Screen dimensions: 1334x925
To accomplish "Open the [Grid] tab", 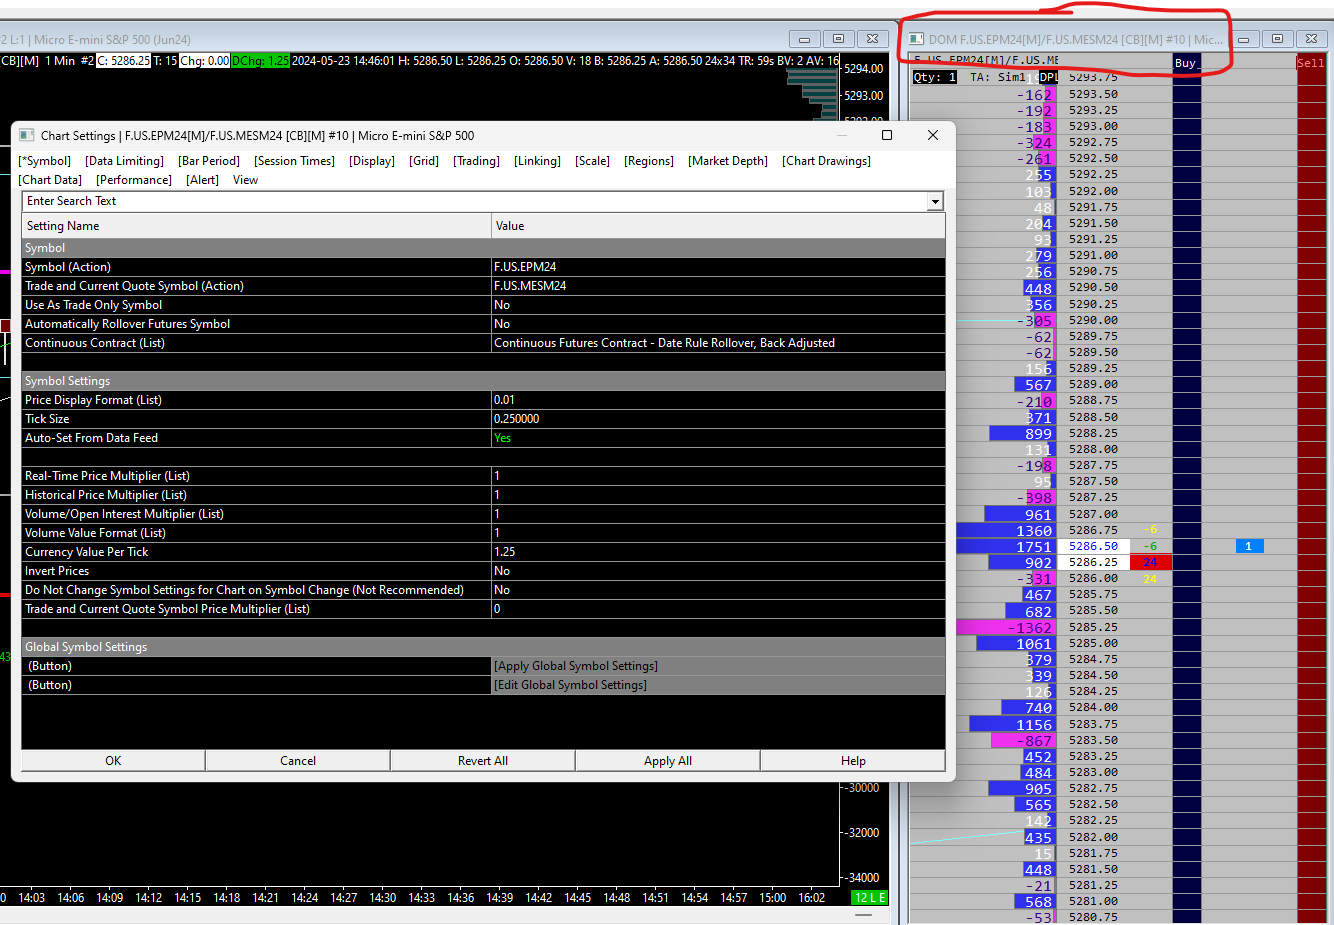I will coord(424,161).
